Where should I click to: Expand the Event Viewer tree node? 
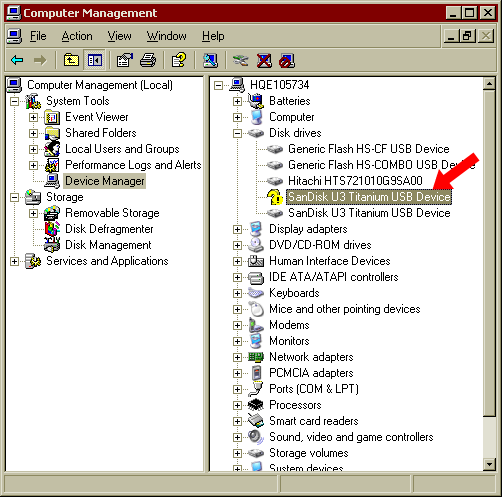click(x=33, y=117)
